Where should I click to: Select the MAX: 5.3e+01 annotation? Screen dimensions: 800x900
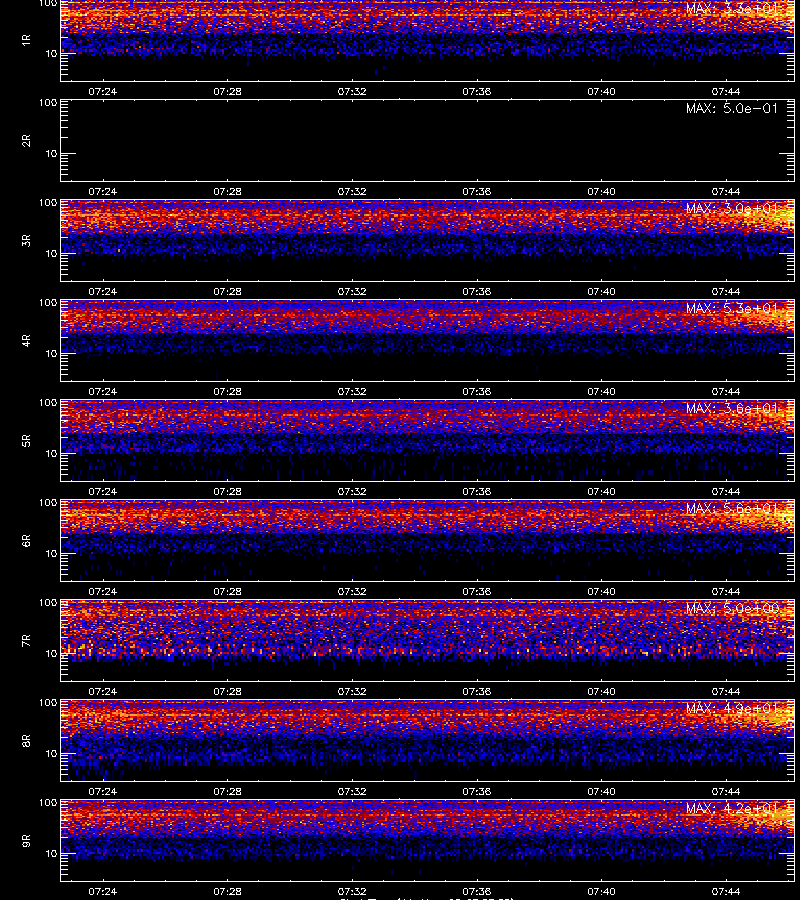[732, 308]
